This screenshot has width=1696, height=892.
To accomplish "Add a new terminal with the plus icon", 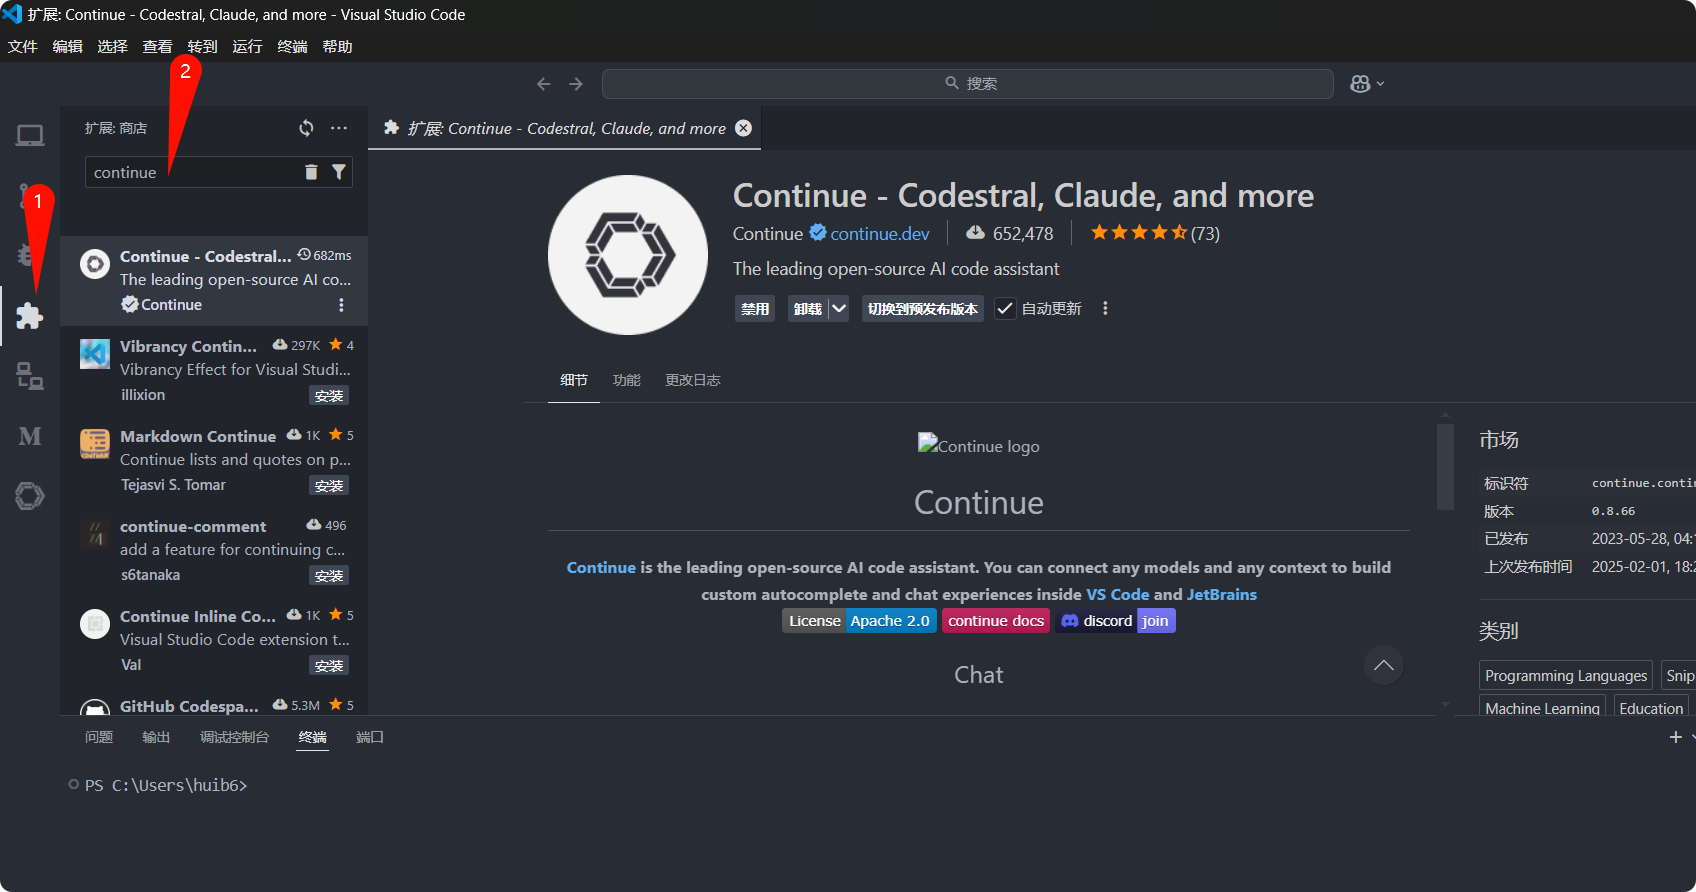I will pyautogui.click(x=1676, y=737).
